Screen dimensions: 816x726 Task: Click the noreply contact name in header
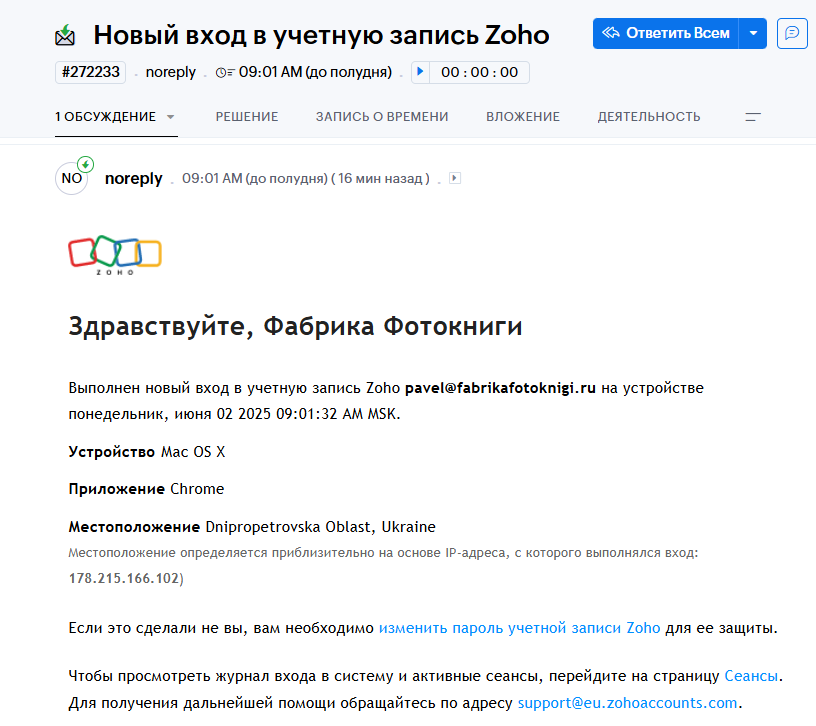coord(171,72)
